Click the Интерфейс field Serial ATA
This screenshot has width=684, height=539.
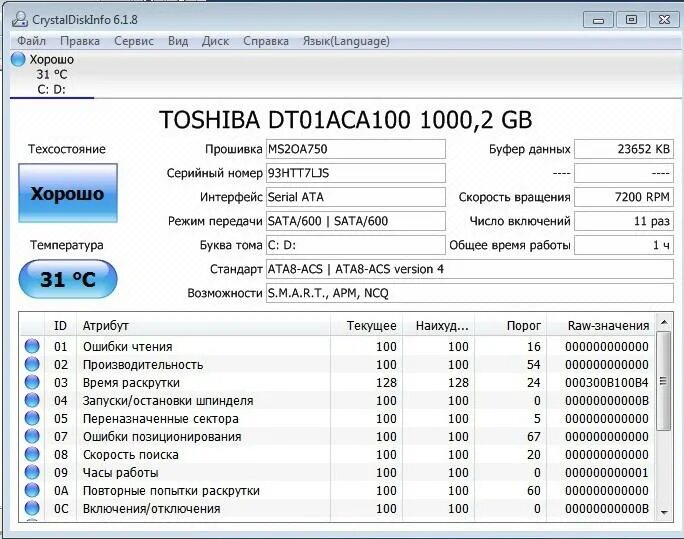click(x=356, y=197)
